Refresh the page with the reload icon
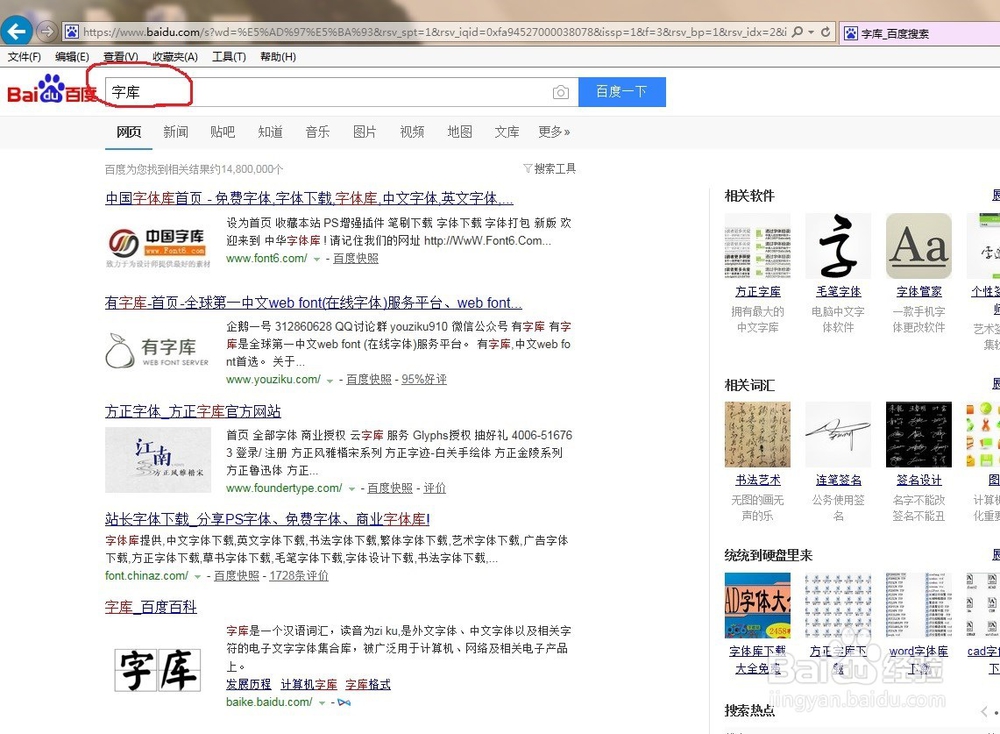This screenshot has height=734, width=1000. (825, 31)
